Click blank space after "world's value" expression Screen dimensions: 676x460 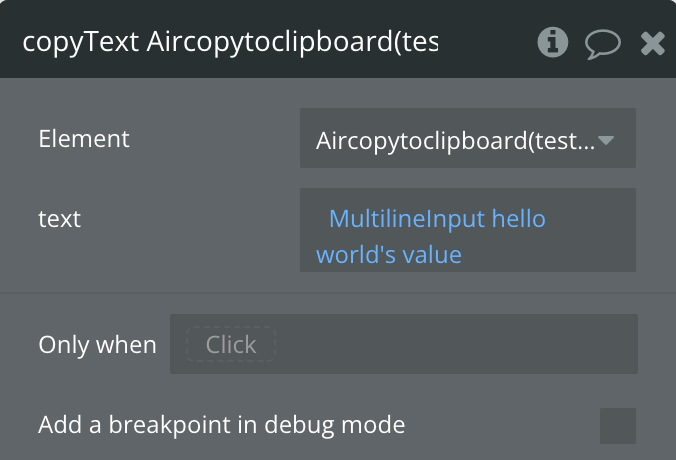pos(550,255)
